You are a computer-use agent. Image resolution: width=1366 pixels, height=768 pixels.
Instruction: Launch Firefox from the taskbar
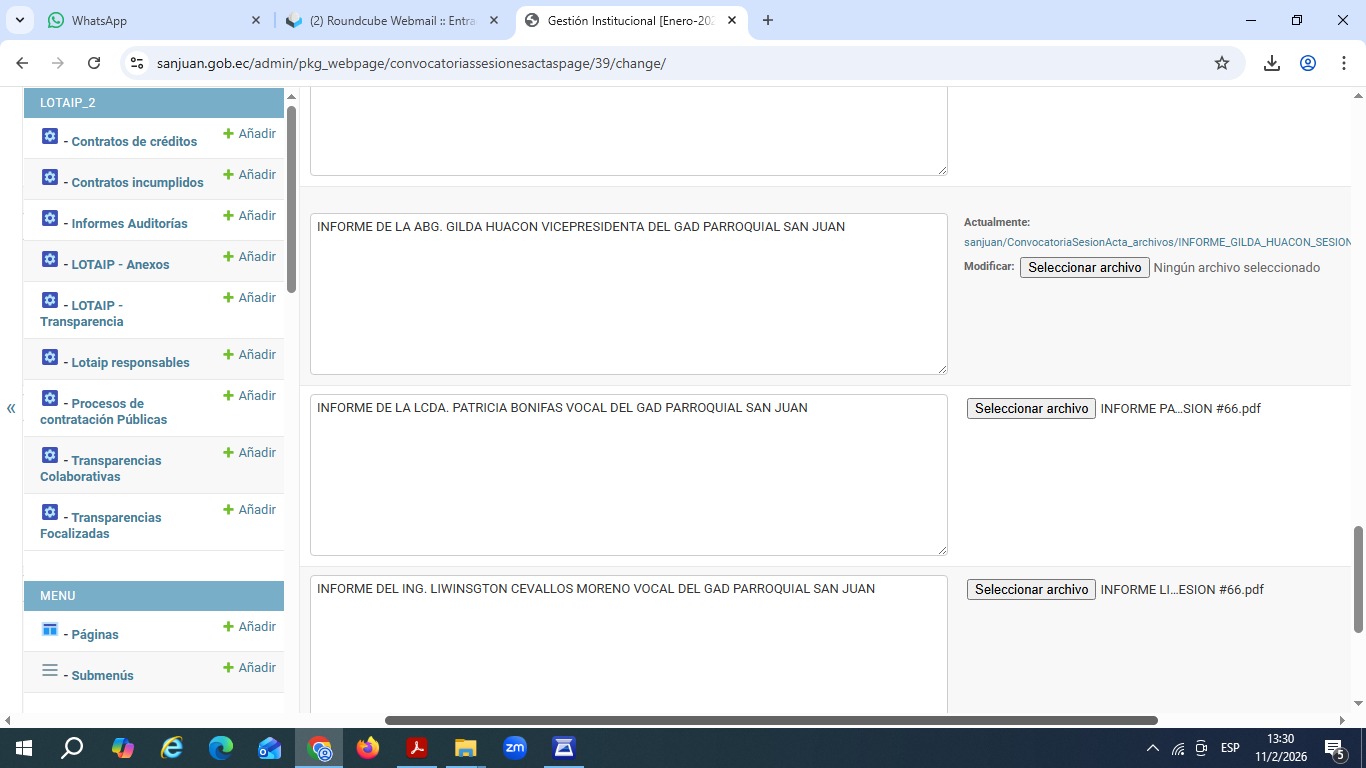coord(368,748)
